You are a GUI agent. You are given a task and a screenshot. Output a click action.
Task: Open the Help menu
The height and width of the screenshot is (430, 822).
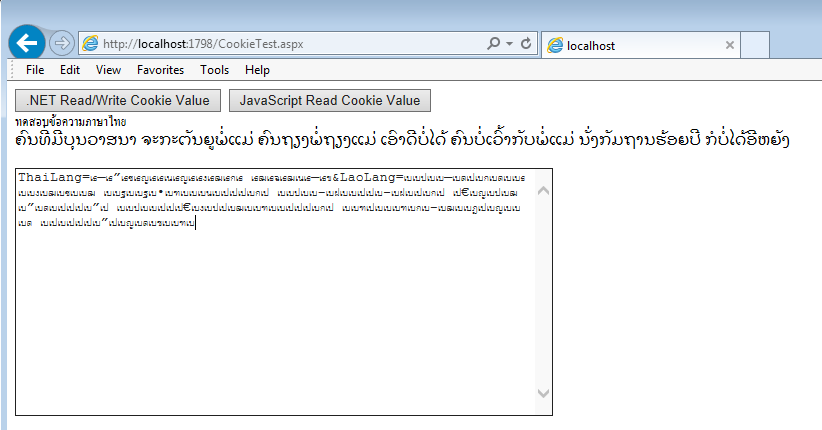pyautogui.click(x=257, y=70)
